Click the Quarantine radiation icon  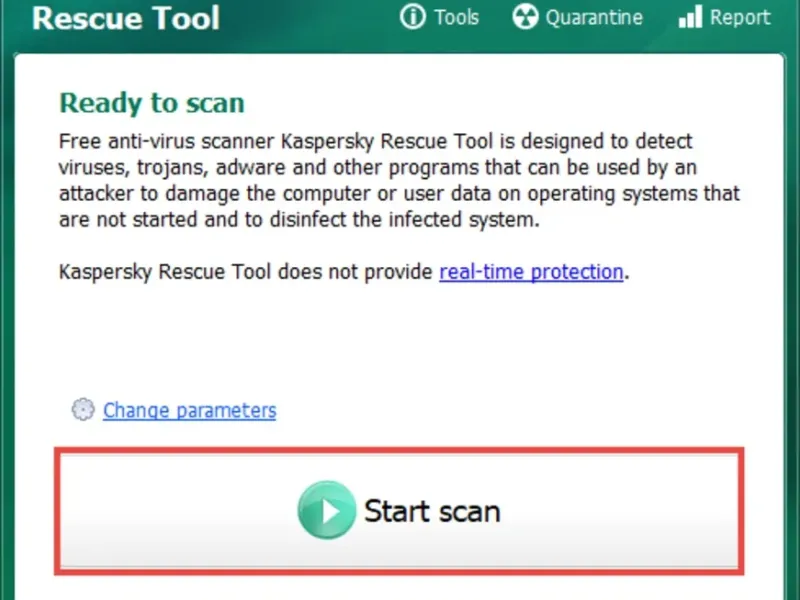coord(525,17)
